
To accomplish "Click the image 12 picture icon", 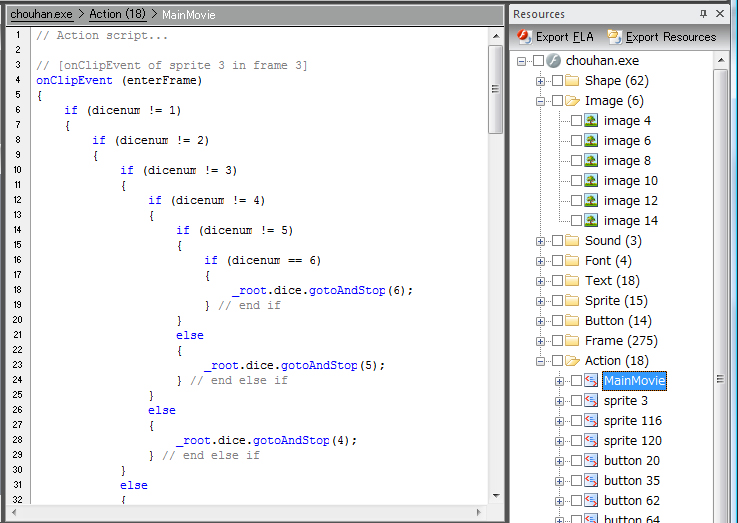I will [591, 201].
